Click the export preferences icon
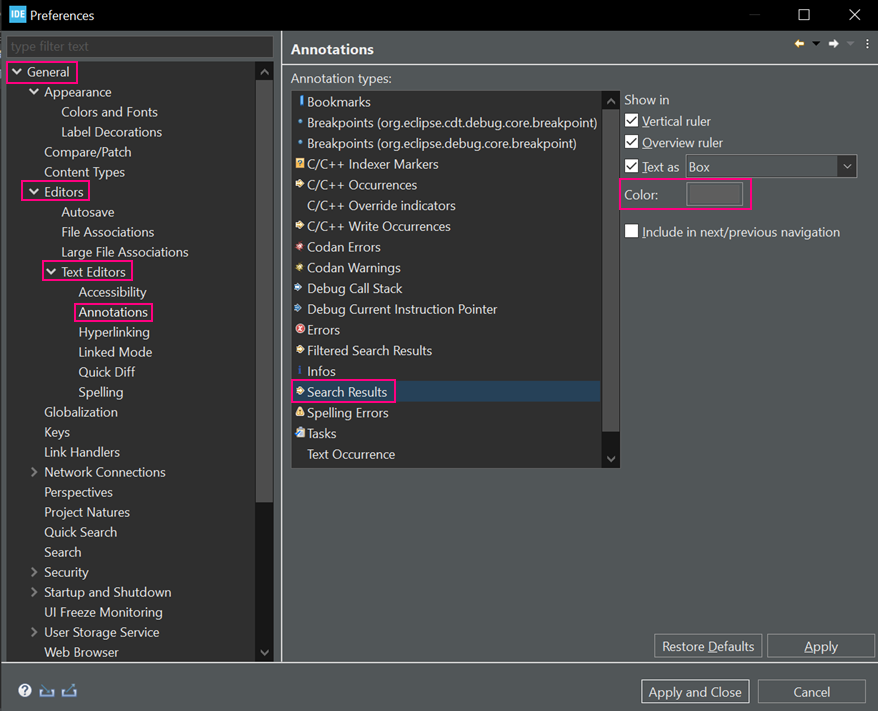Screen dimensions: 878x711 pyautogui.click(x=69, y=691)
